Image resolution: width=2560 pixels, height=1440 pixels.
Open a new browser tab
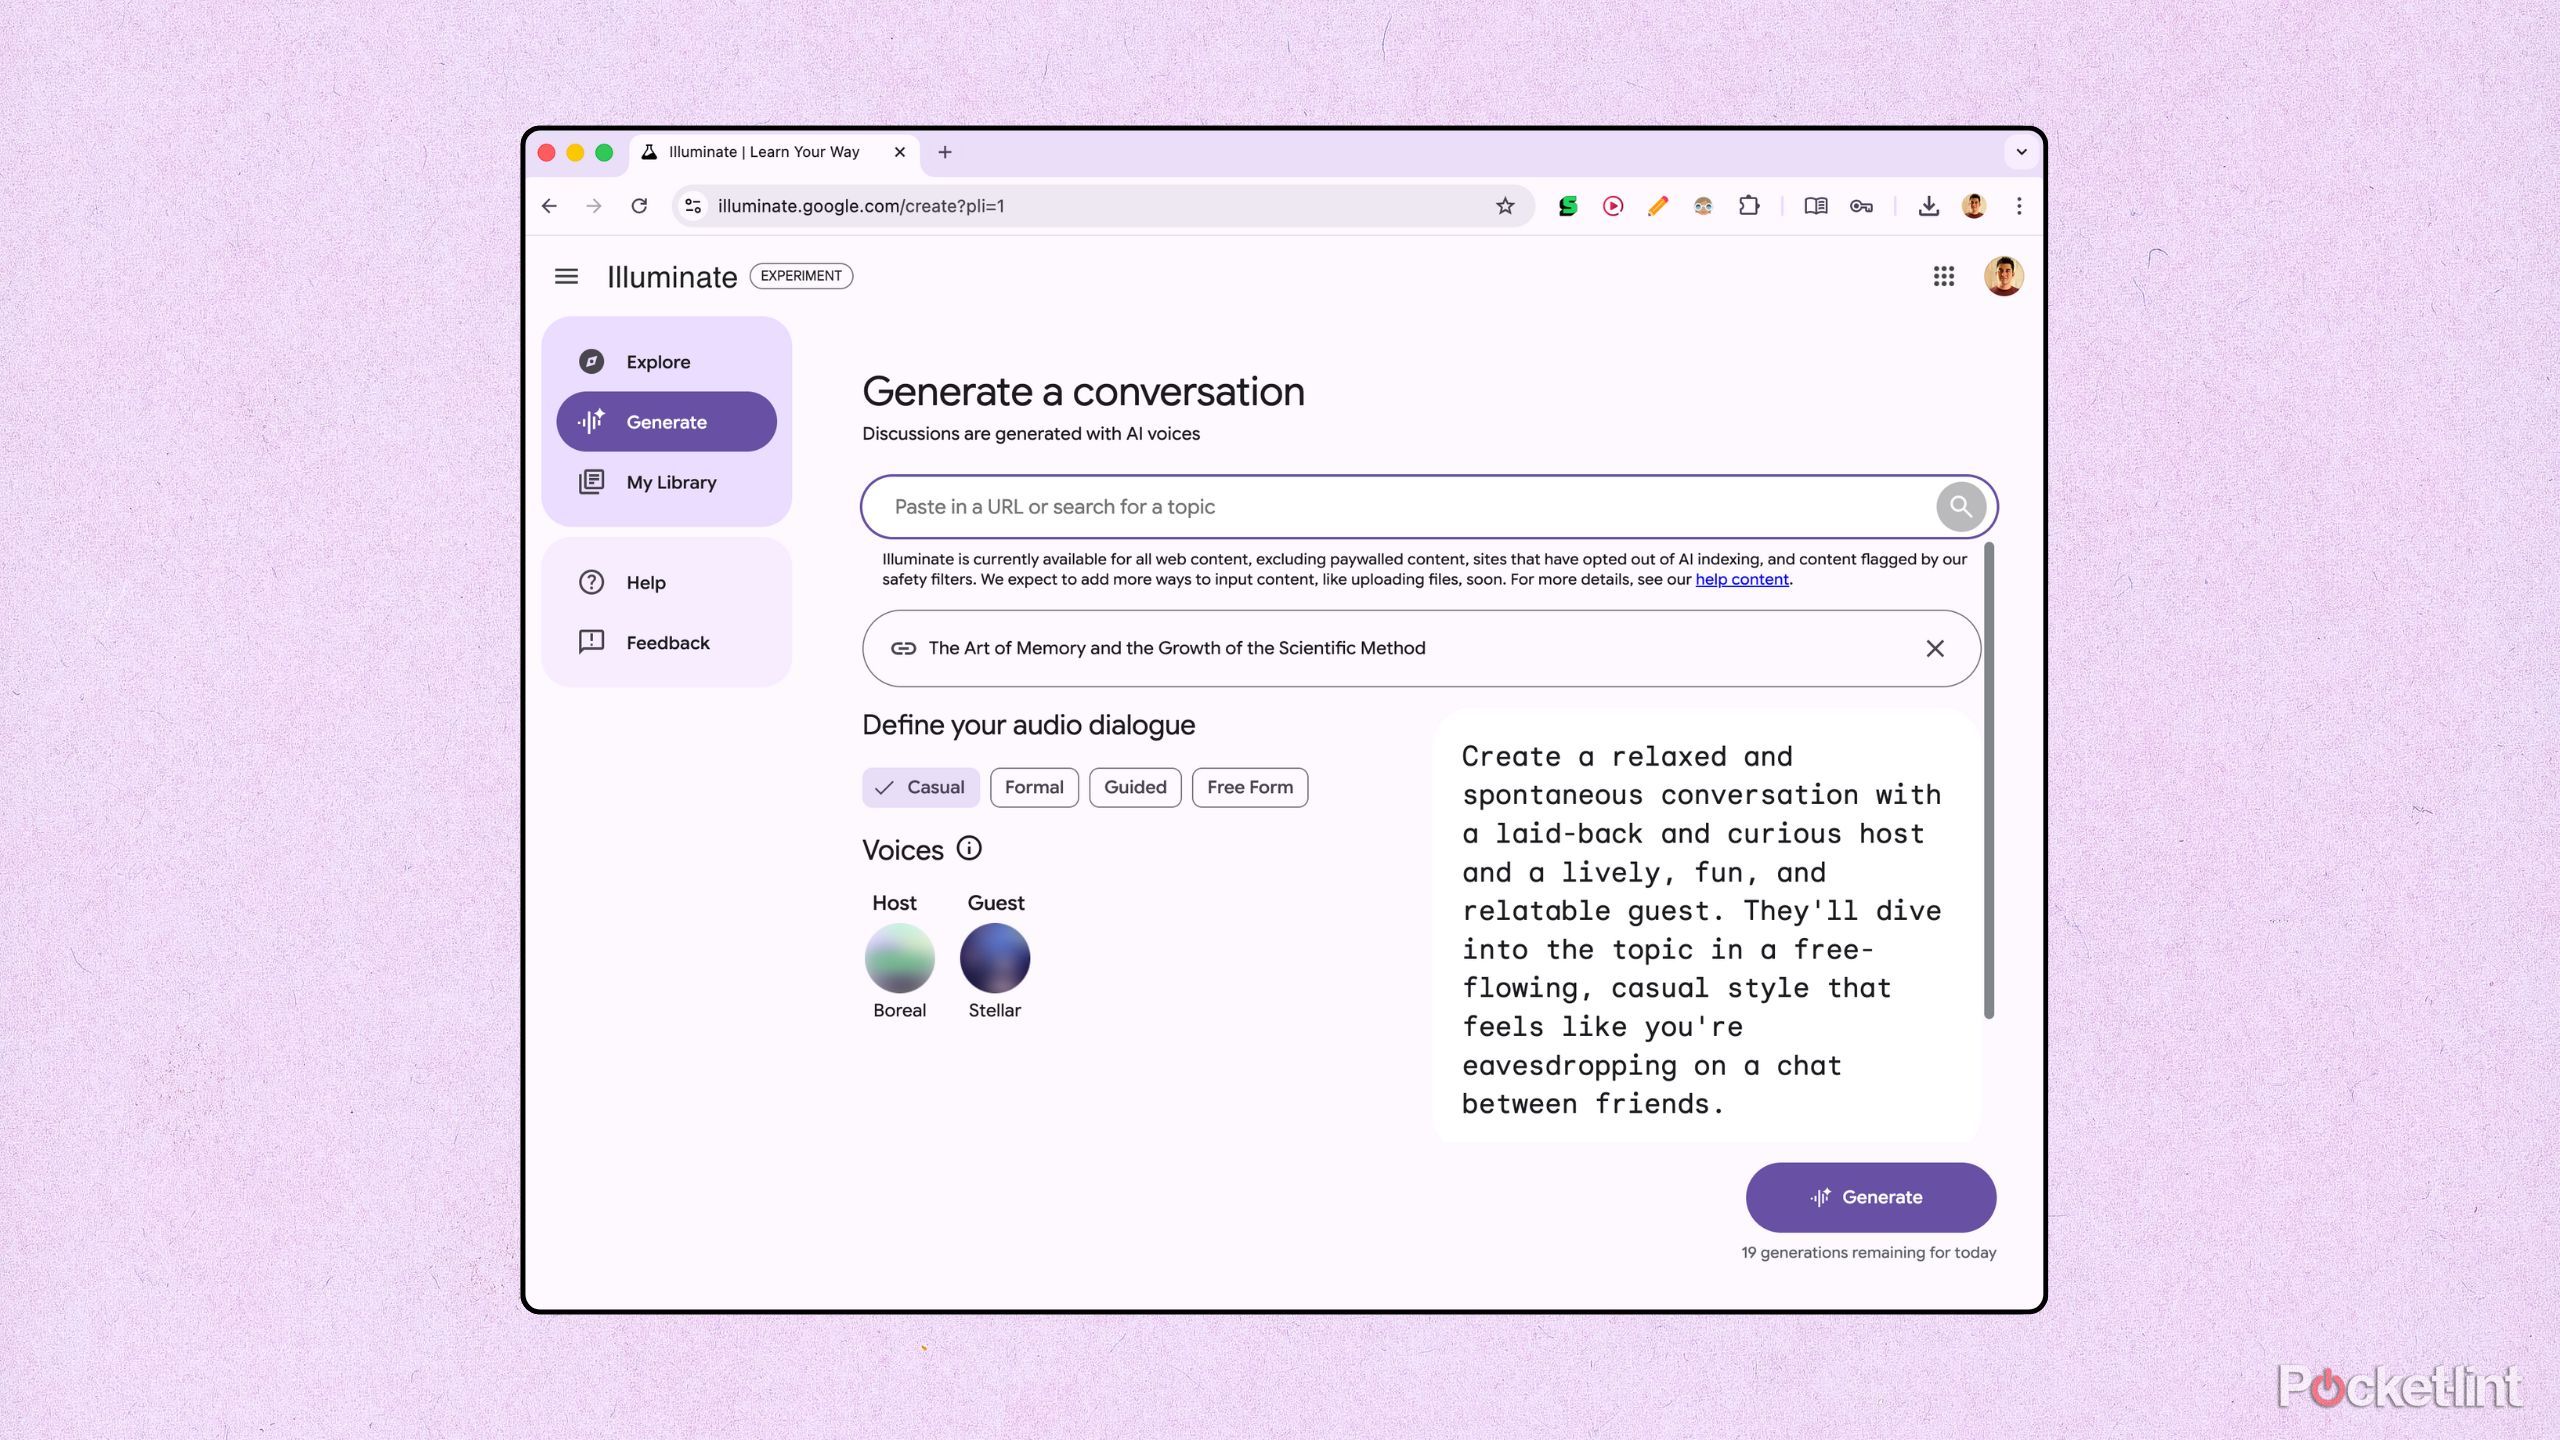tap(944, 152)
